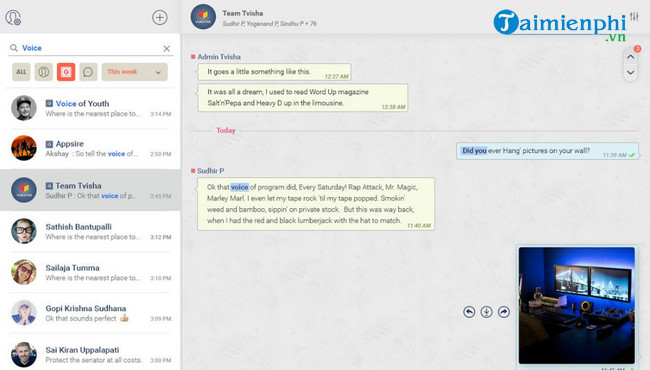This screenshot has width=650, height=370.
Task: Open the profile settings icon
Action: tap(13, 18)
